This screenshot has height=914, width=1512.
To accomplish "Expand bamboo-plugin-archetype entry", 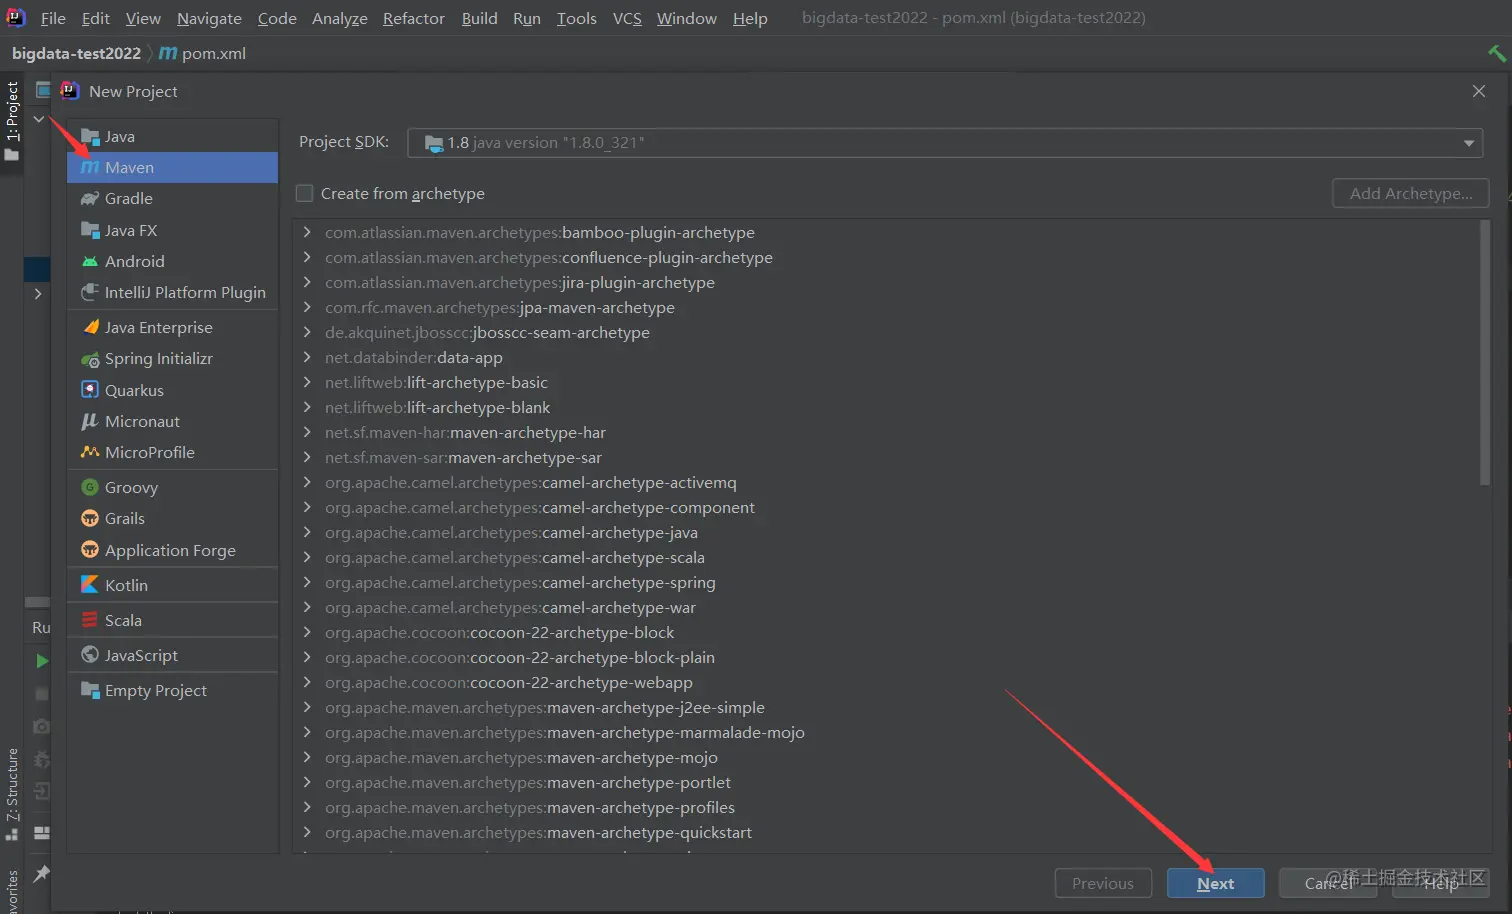I will tap(307, 232).
